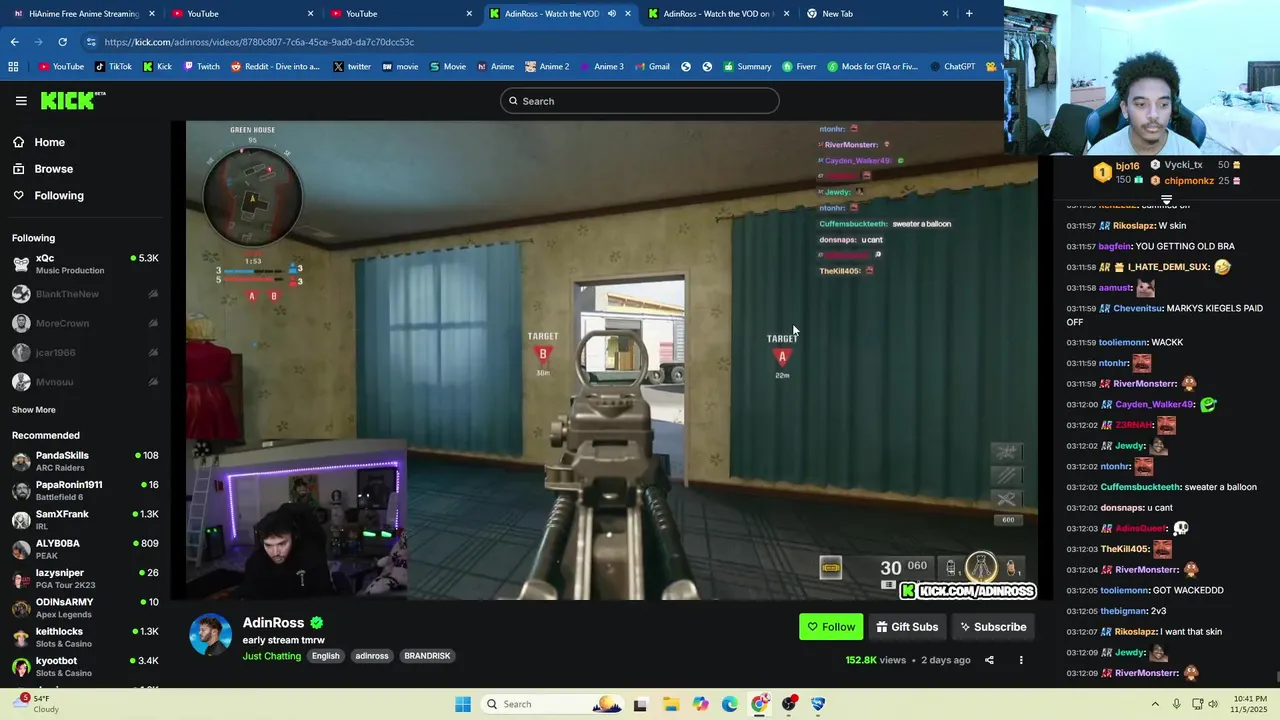Click the taskbar Search box
1280x720 pixels.
[x=553, y=704]
